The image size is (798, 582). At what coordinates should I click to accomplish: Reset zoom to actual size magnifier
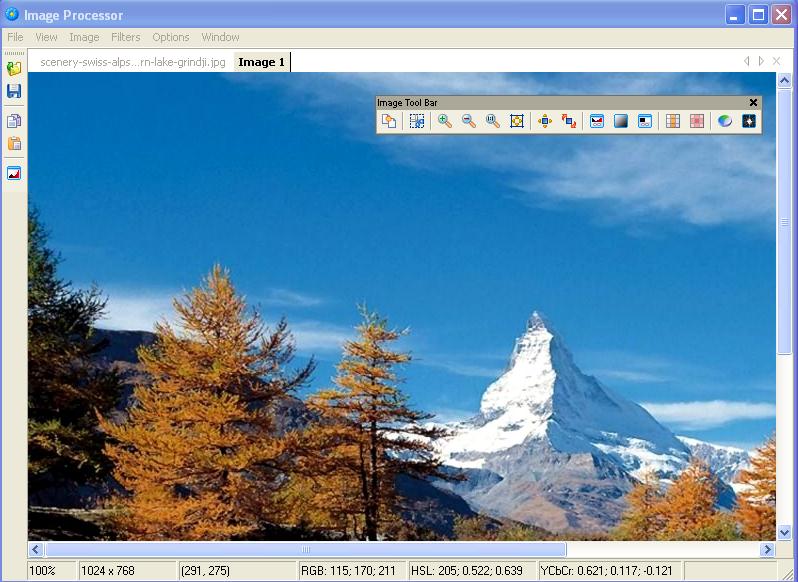click(493, 121)
